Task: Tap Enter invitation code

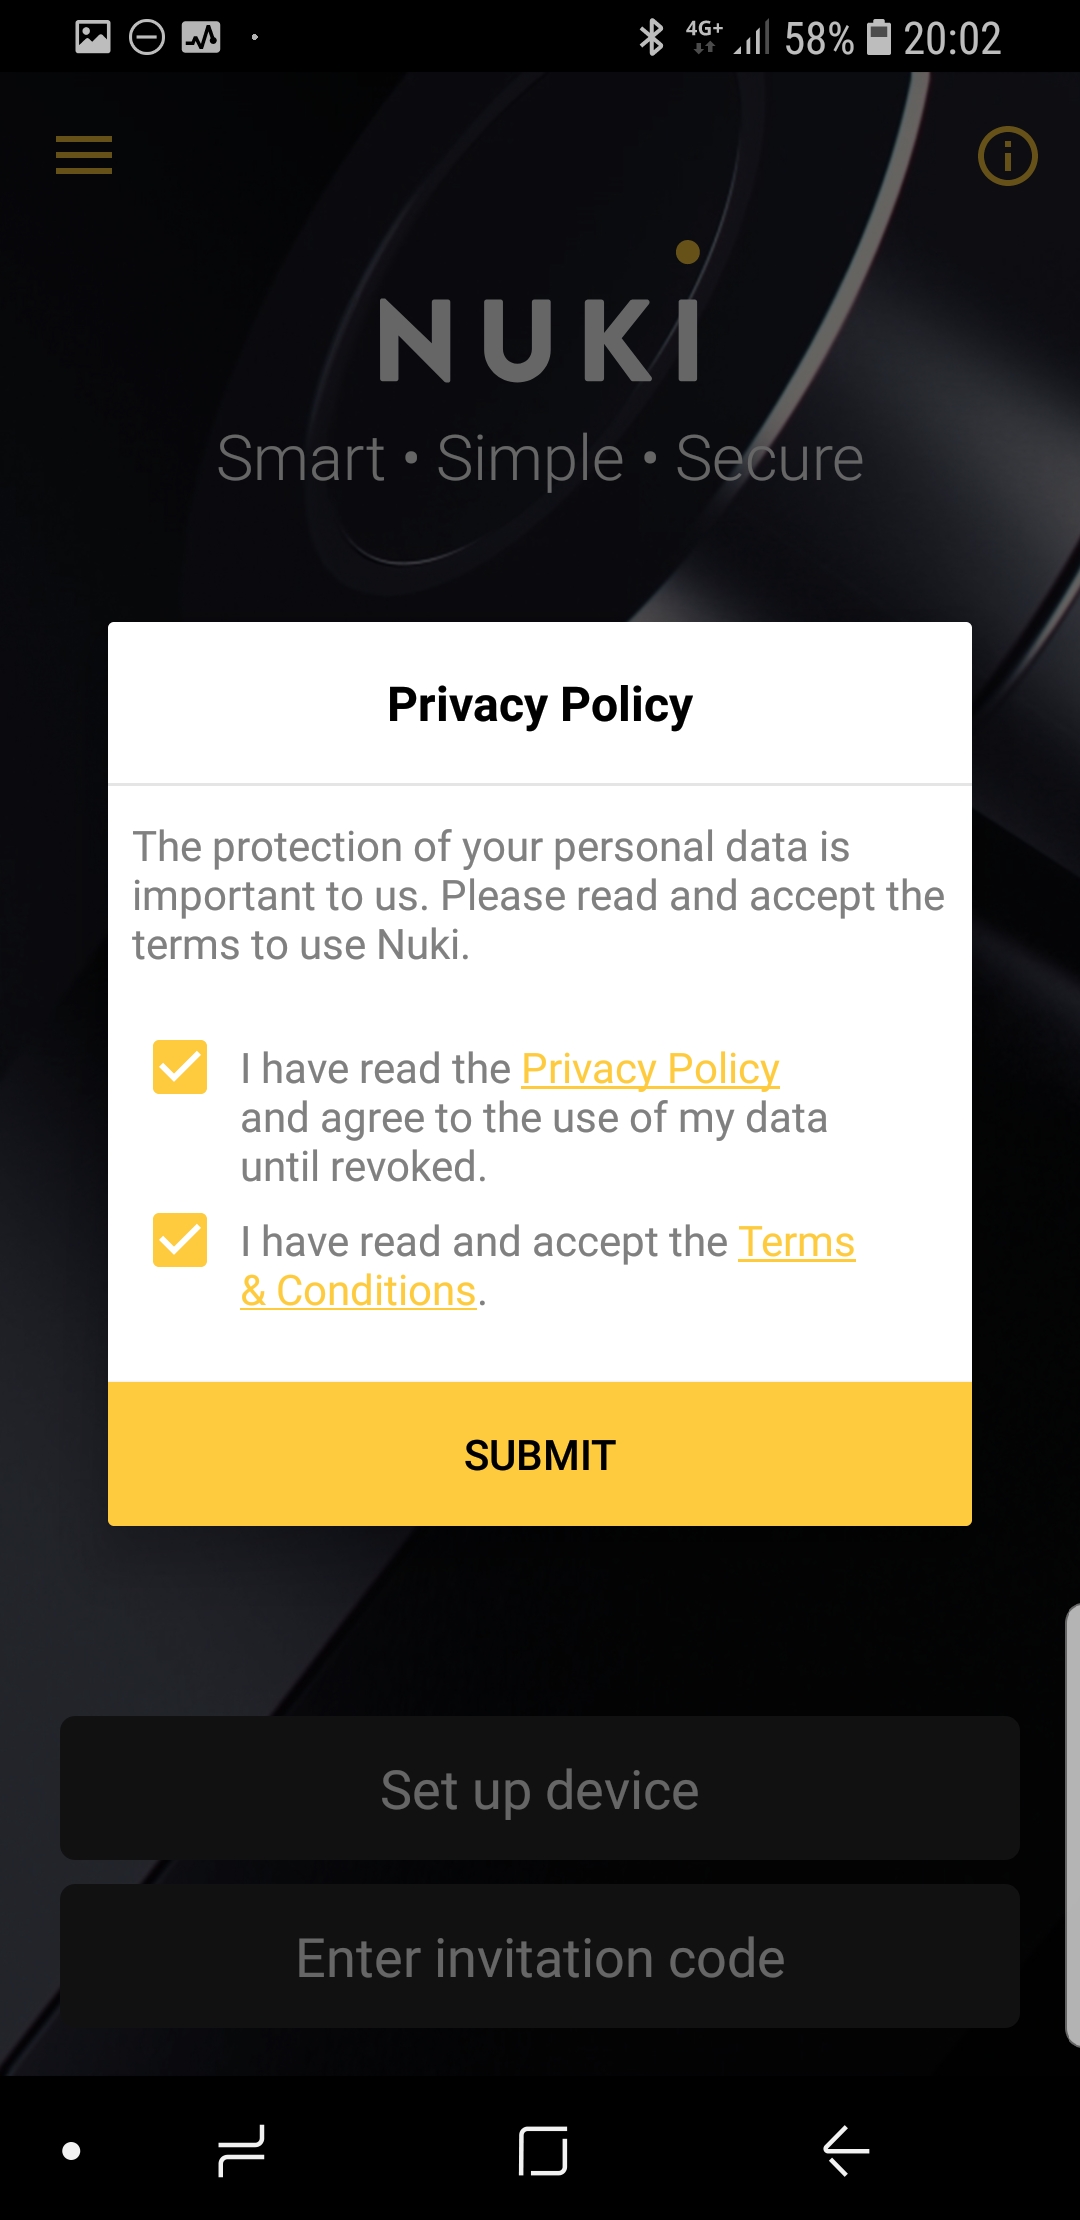Action: pos(540,1957)
